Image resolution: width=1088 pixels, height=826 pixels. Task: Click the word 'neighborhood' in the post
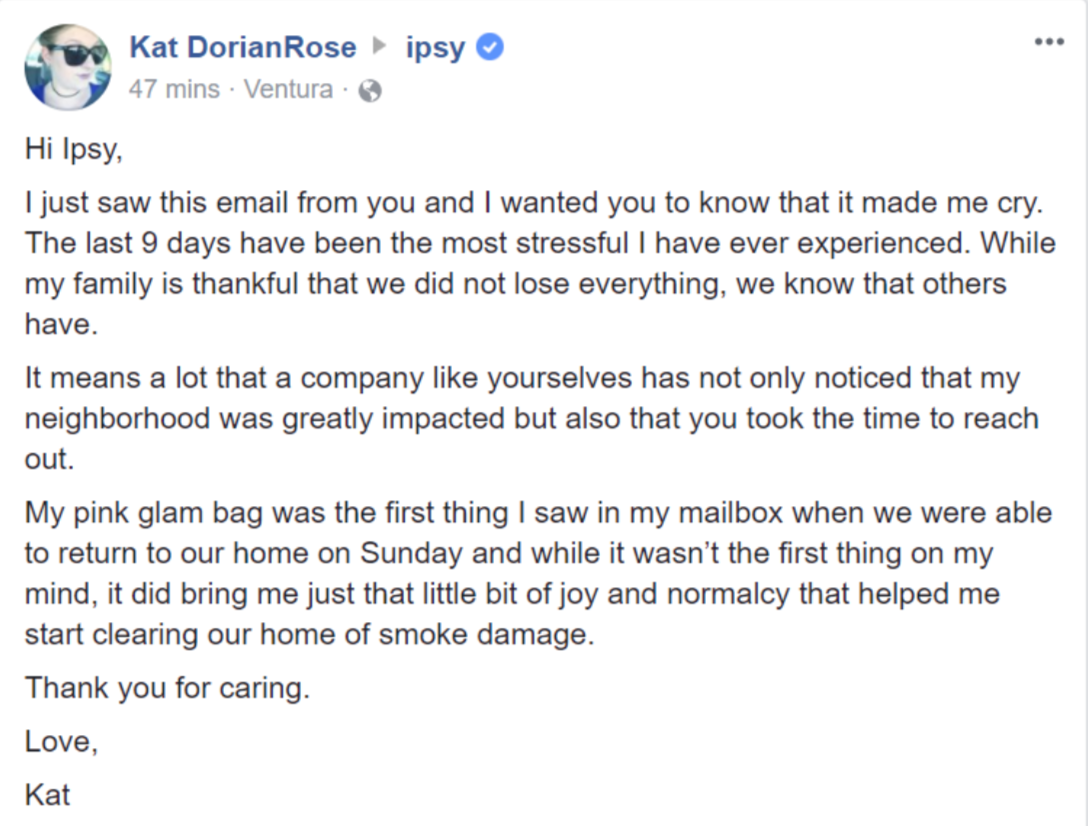(117, 419)
